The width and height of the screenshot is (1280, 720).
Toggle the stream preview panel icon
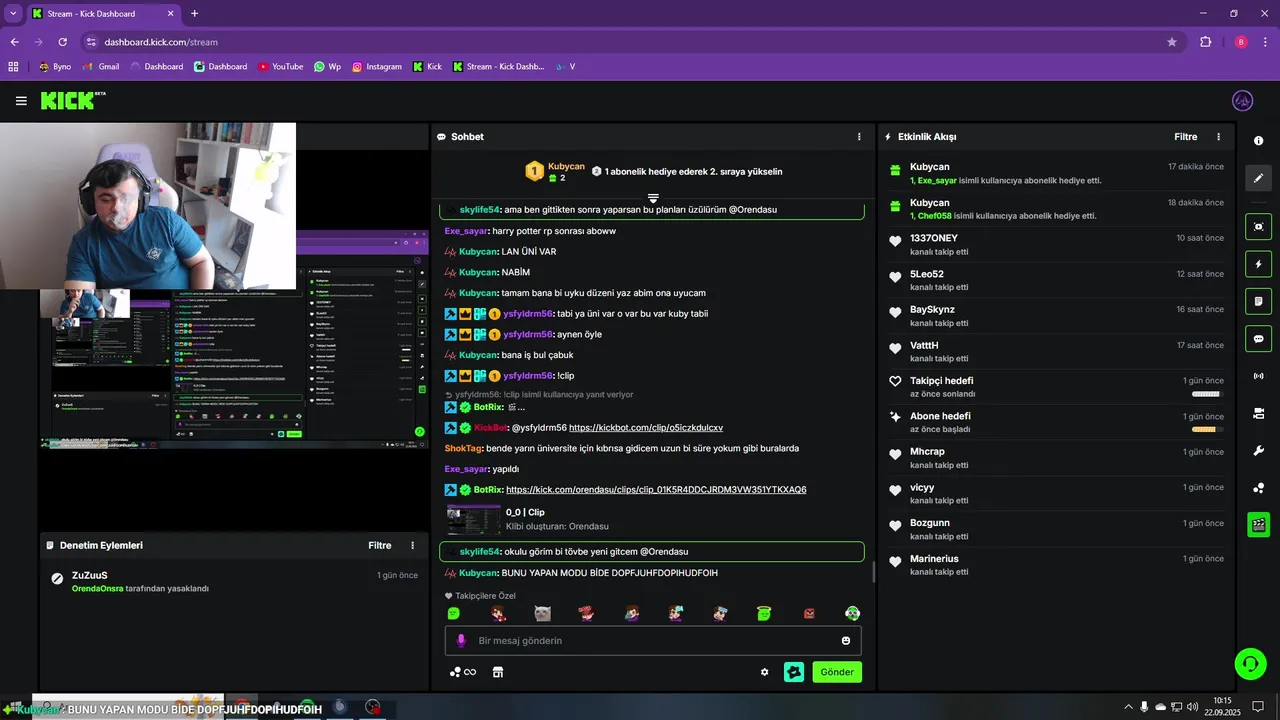(1259, 226)
